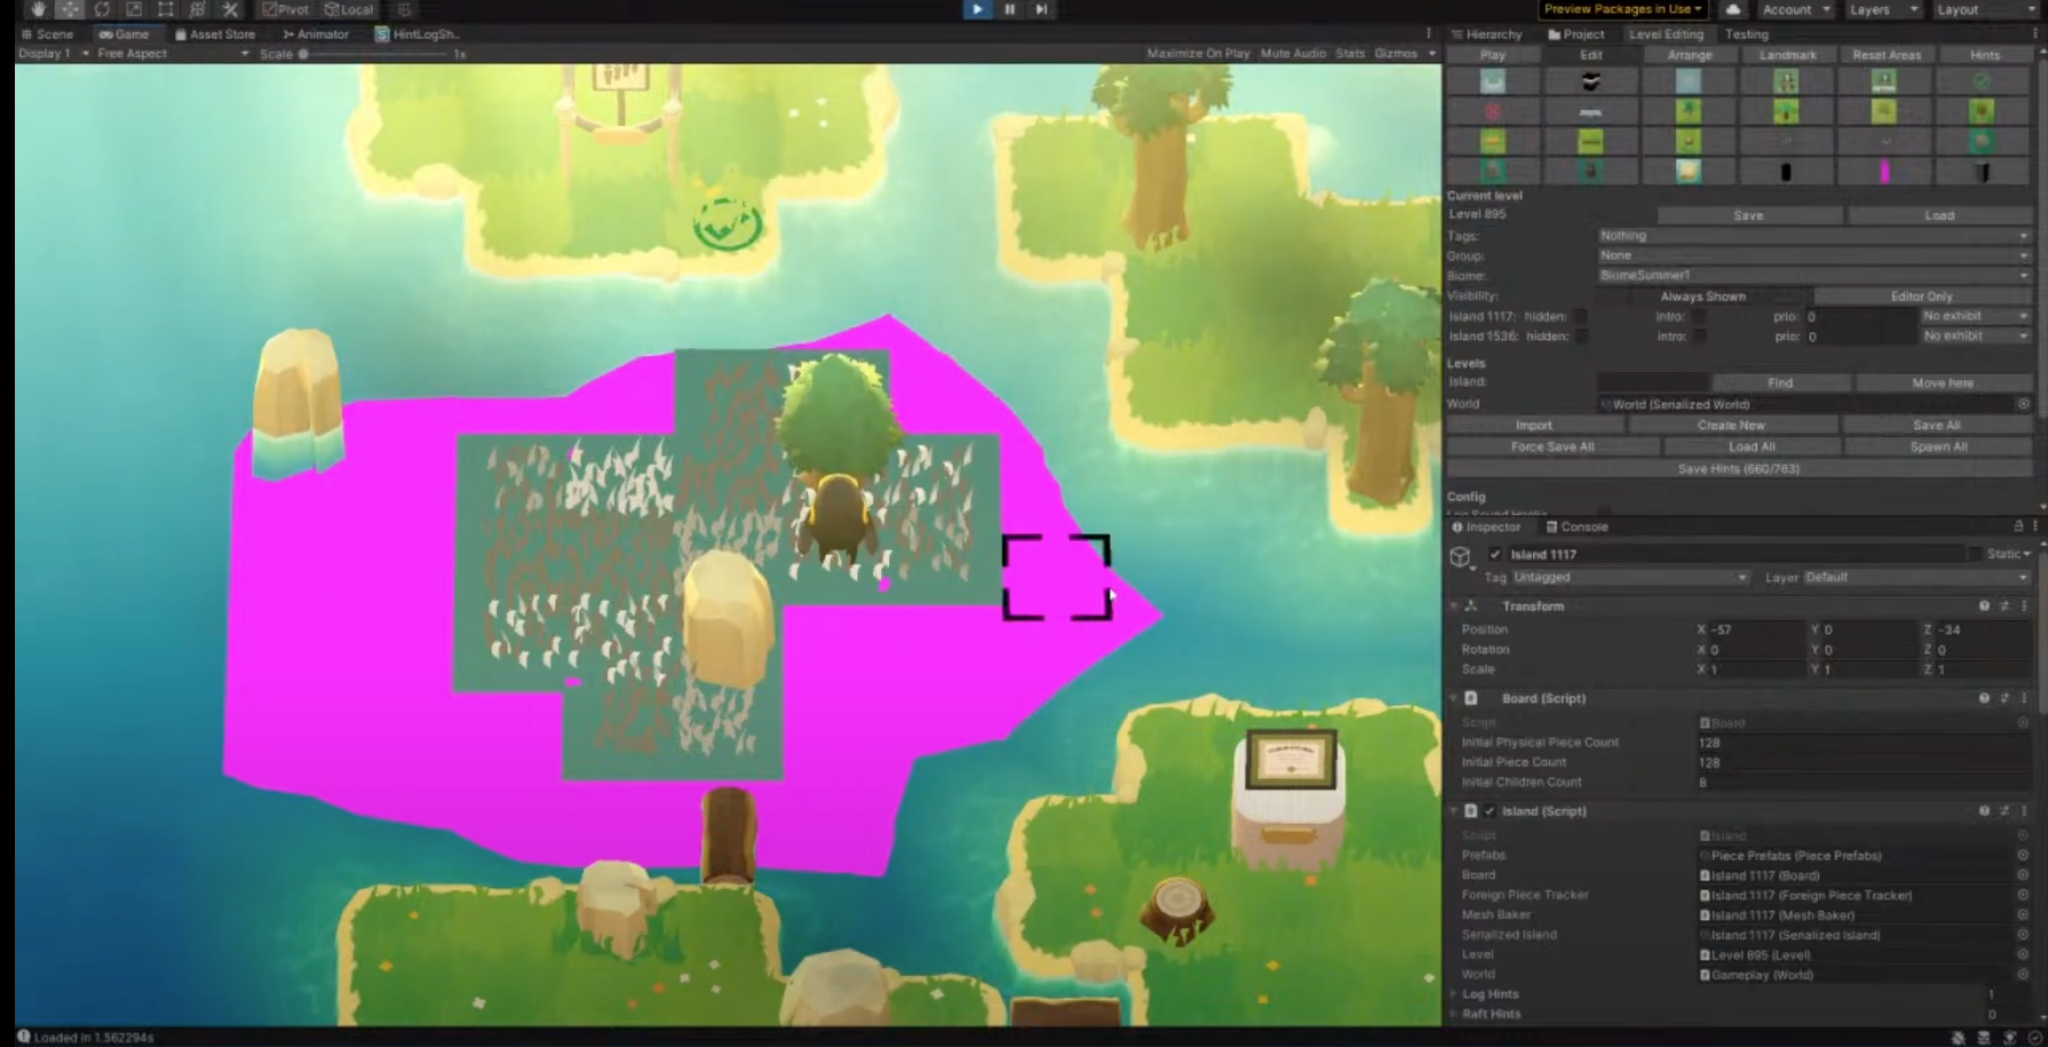This screenshot has height=1047, width=2048.
Task: Open the Island (Script) preset icon
Action: pyautogui.click(x=2005, y=811)
